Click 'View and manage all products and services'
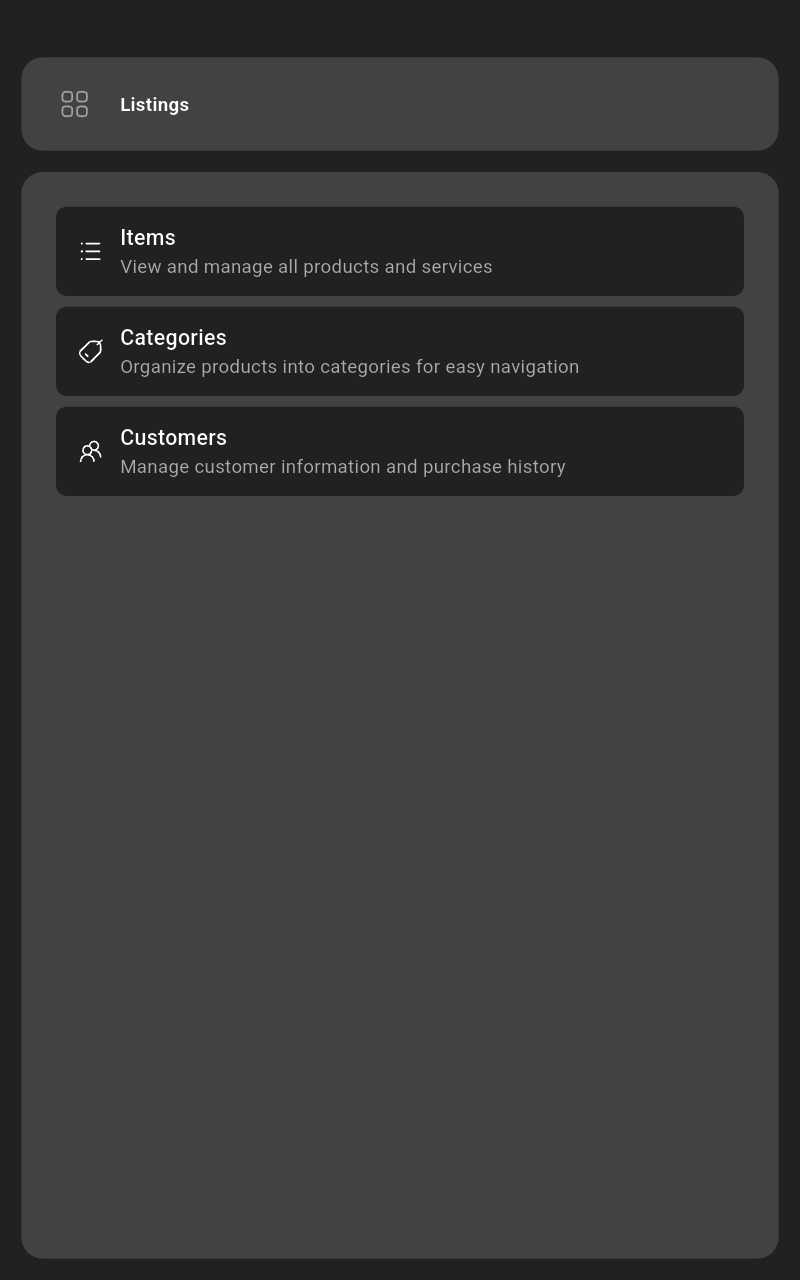This screenshot has width=800, height=1280. (306, 267)
